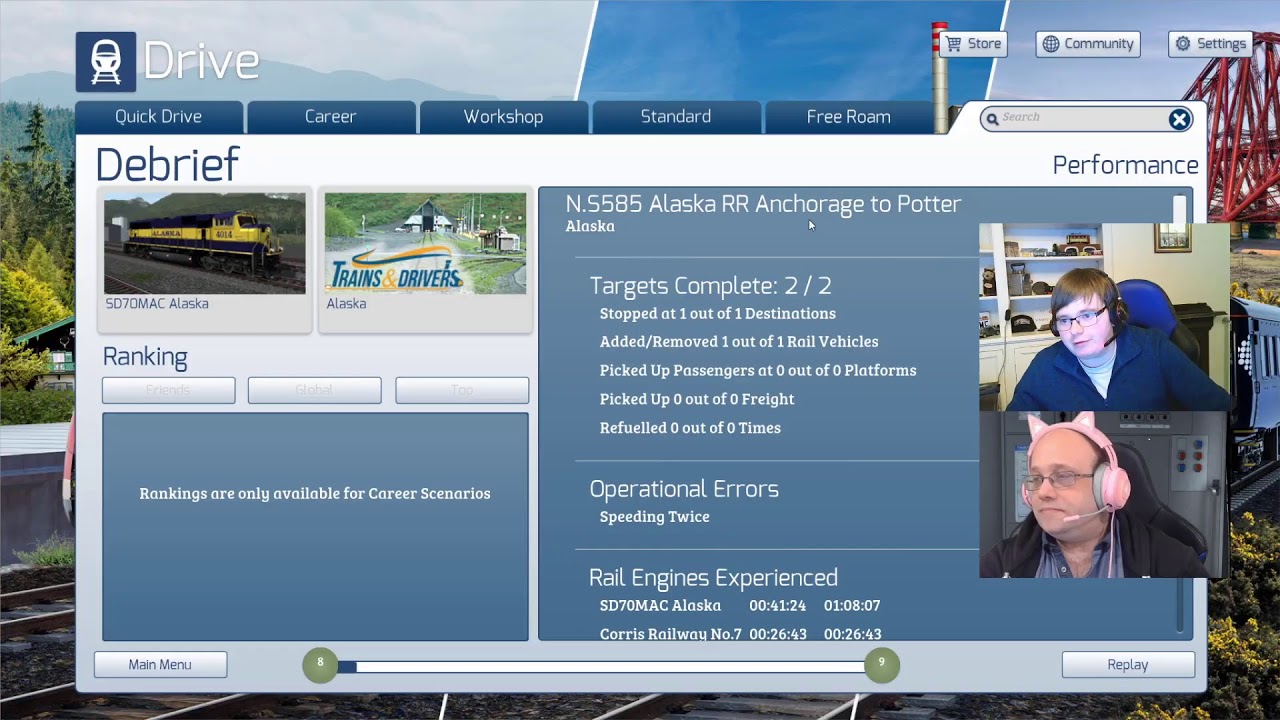Click the magnifier icon in search box

[x=992, y=119]
